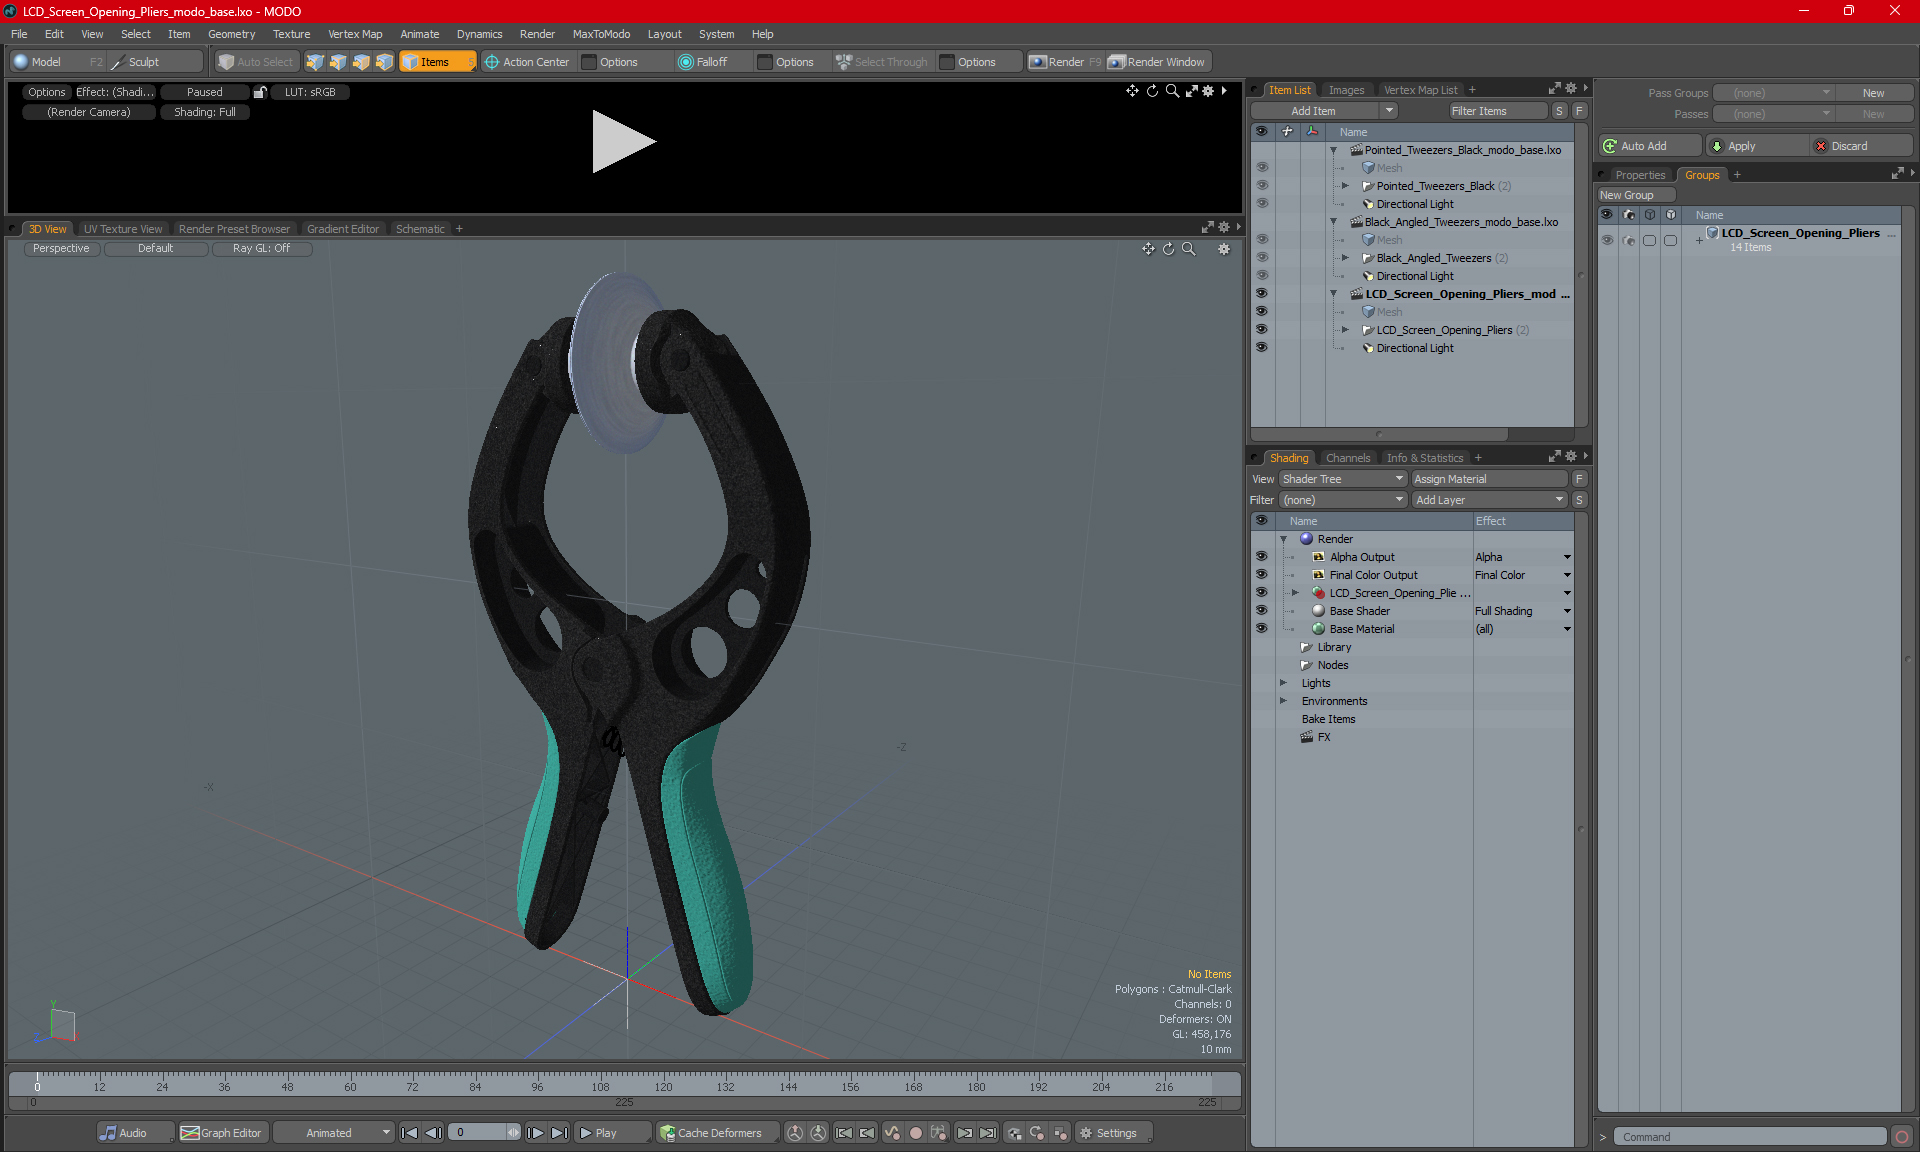Switch to the Properties tab
This screenshot has width=1920, height=1152.
pyautogui.click(x=1639, y=175)
